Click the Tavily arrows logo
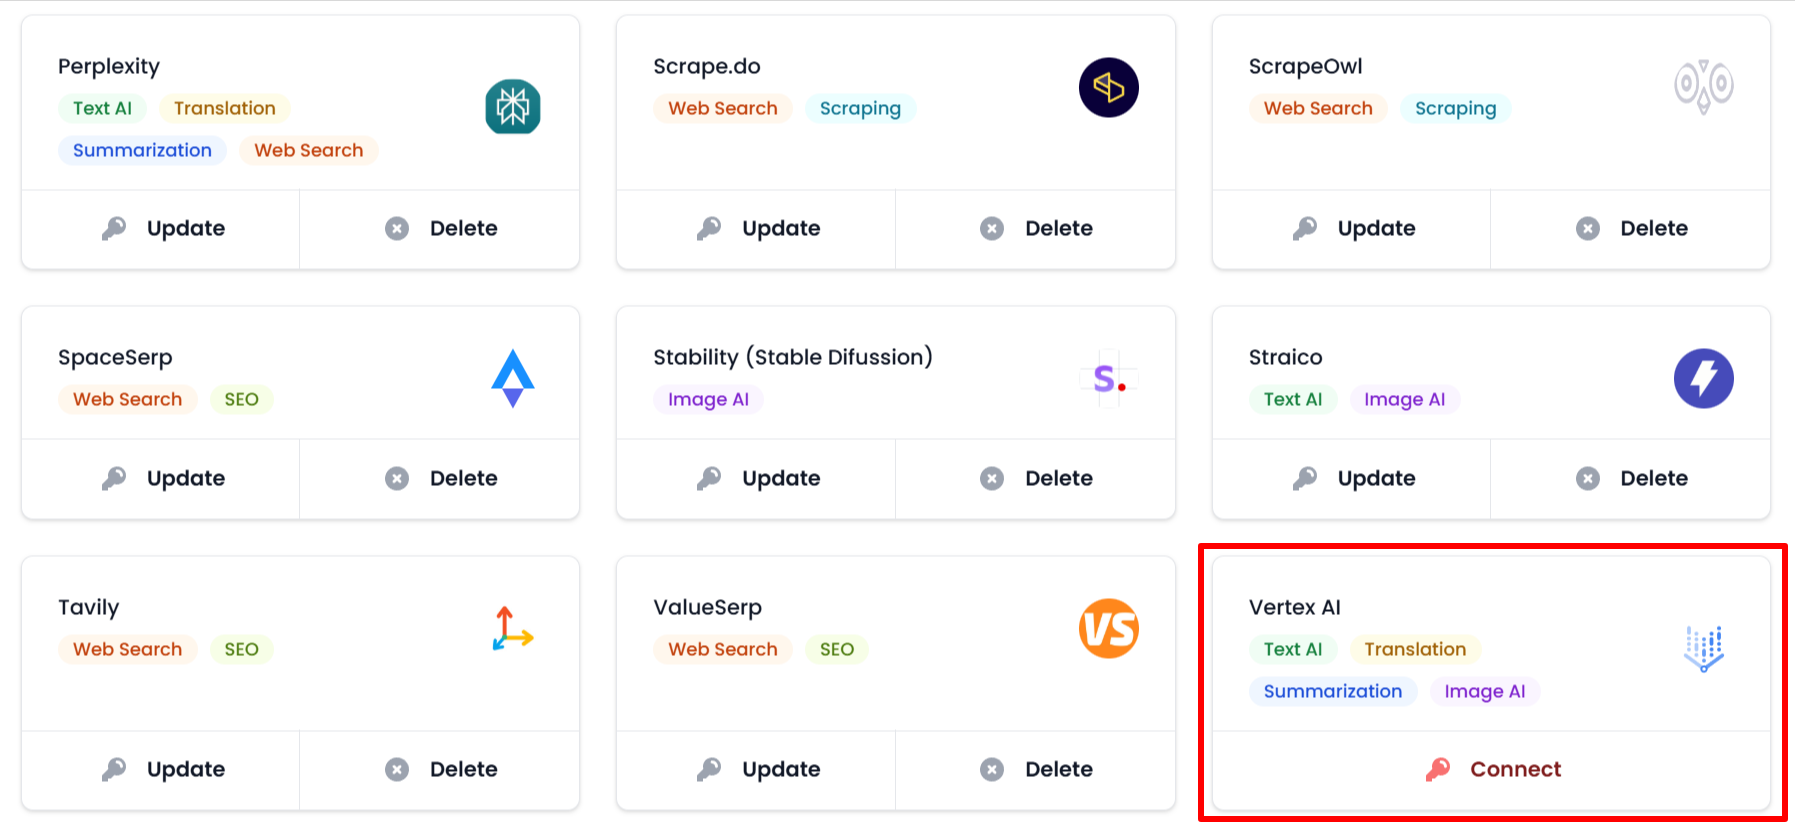 (x=513, y=629)
